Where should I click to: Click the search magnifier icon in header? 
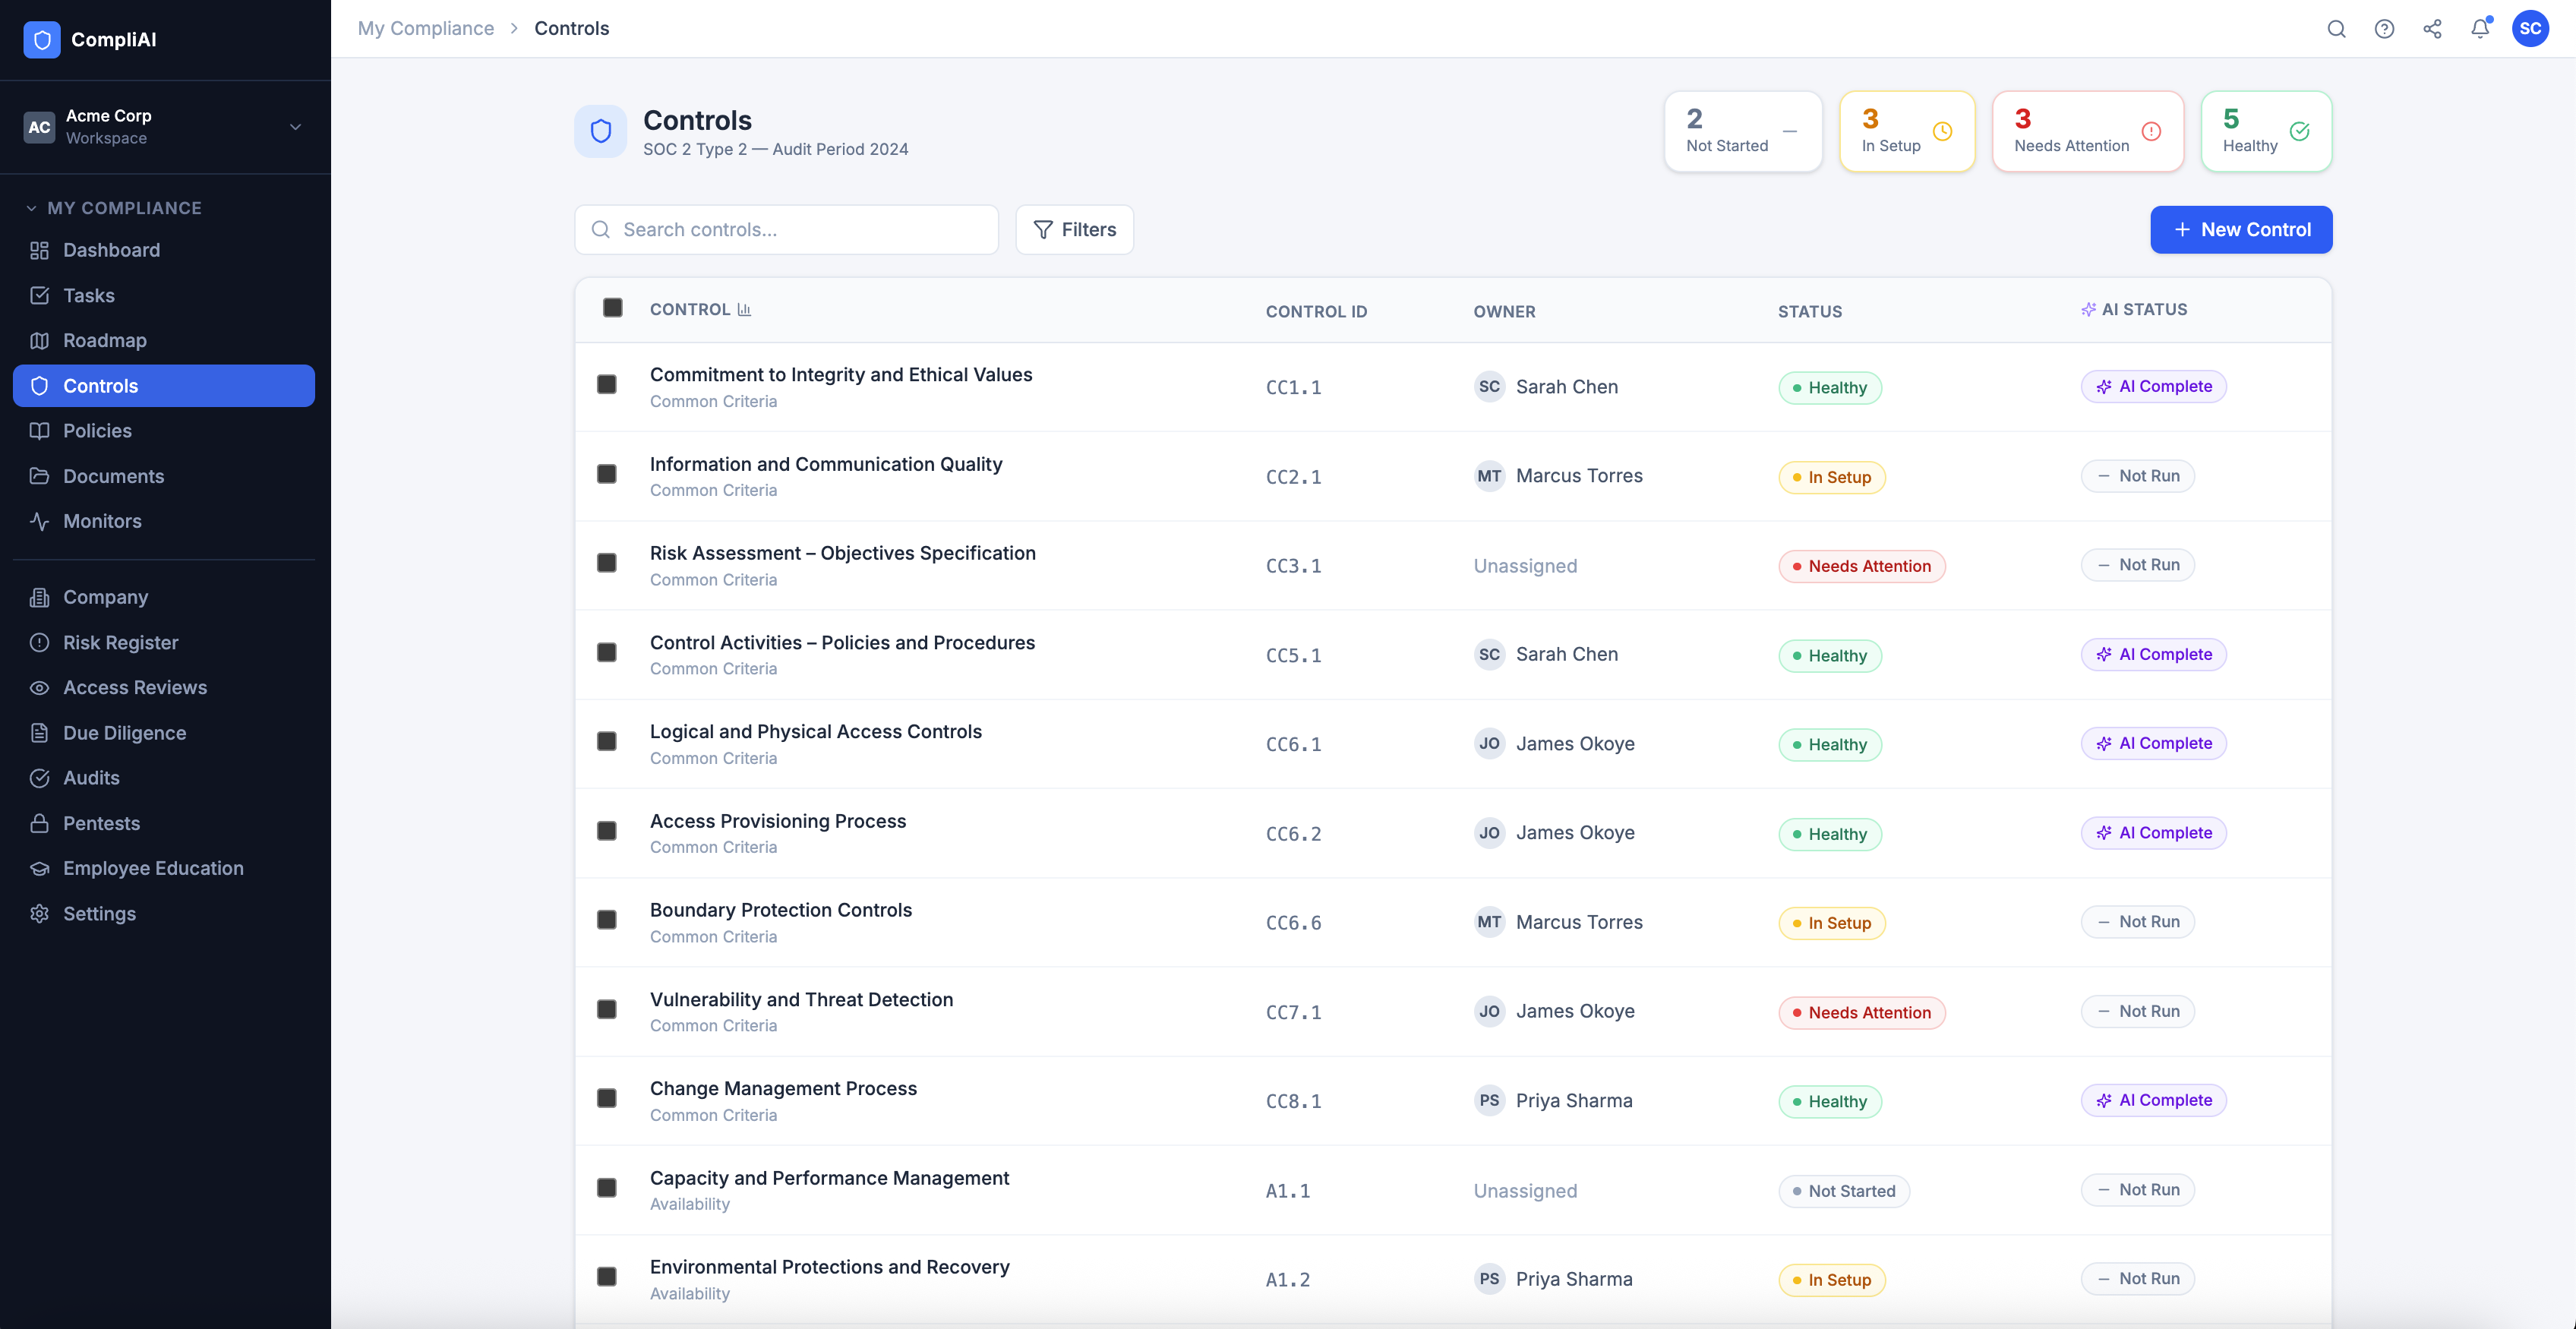[x=2336, y=29]
